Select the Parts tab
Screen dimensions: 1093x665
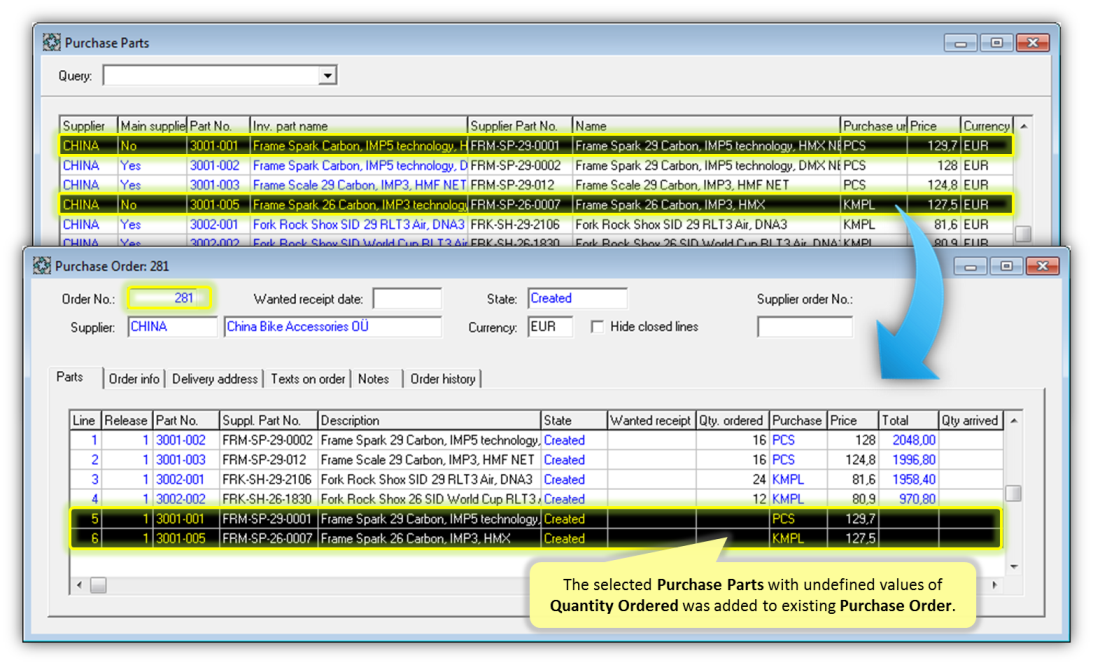[72, 377]
